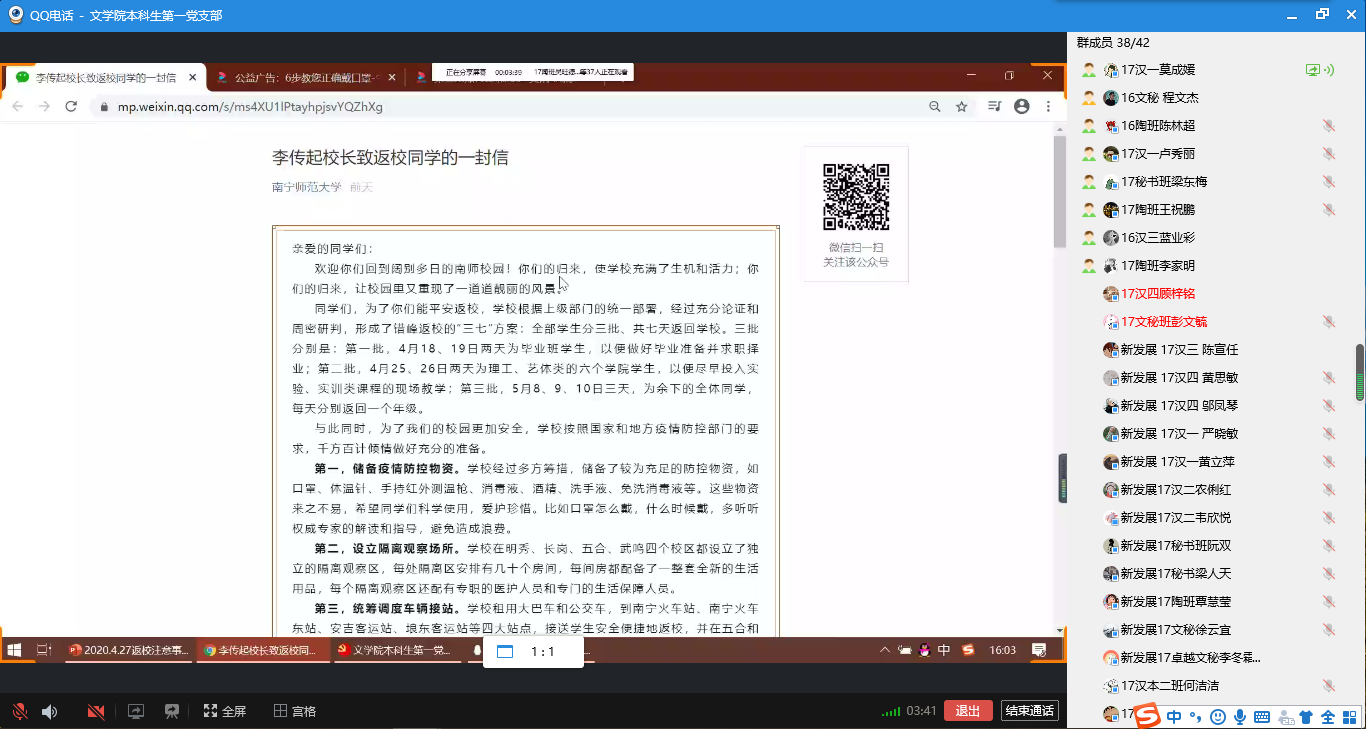Select member 16文秘 程文杰 in list
Viewport: 1366px width, 729px height.
pyautogui.click(x=1159, y=98)
